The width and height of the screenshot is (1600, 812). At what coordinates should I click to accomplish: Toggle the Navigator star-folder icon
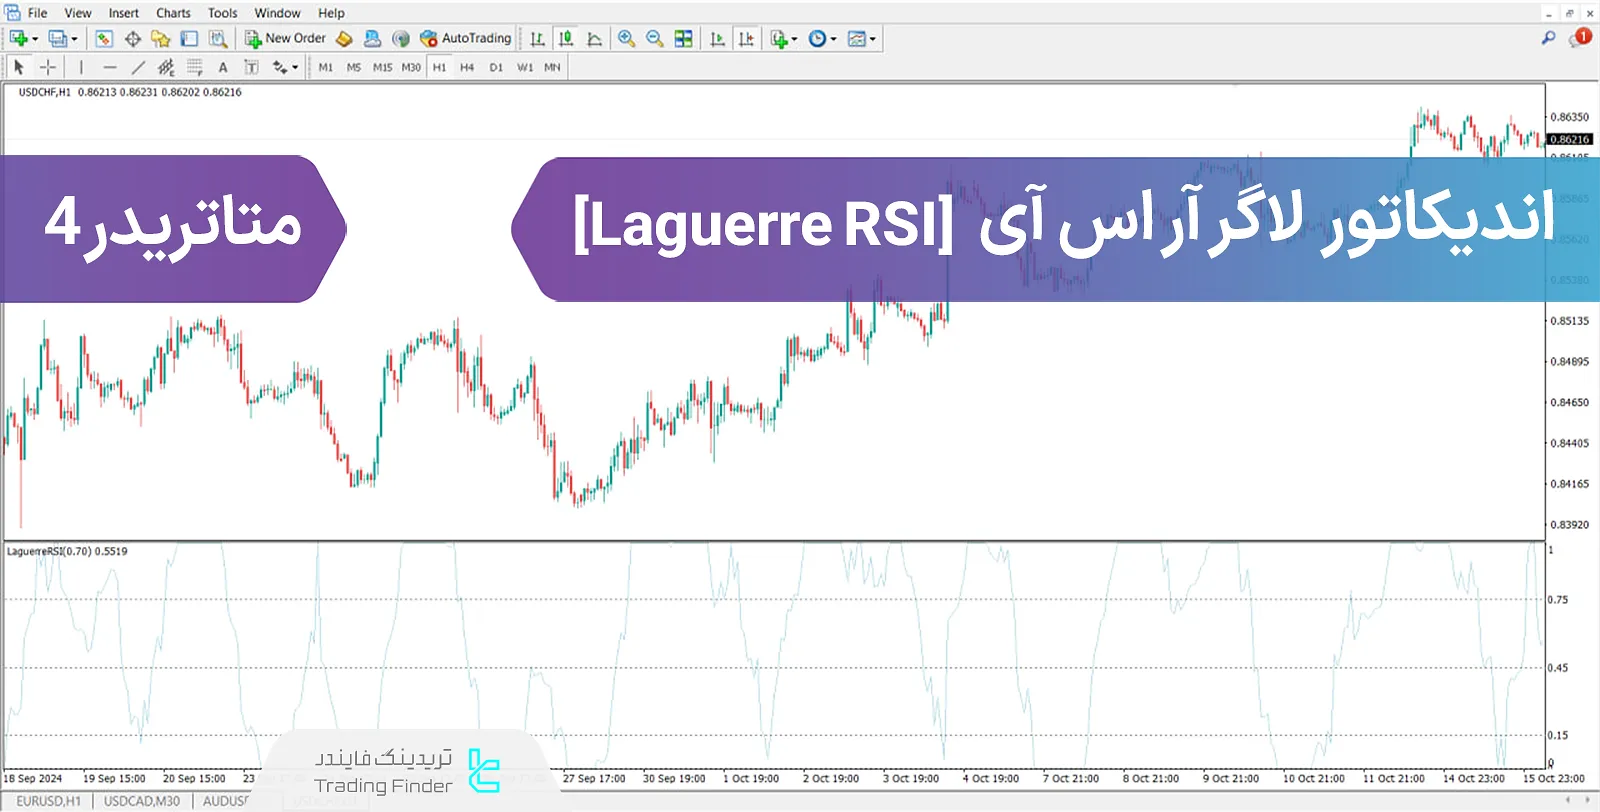click(160, 39)
